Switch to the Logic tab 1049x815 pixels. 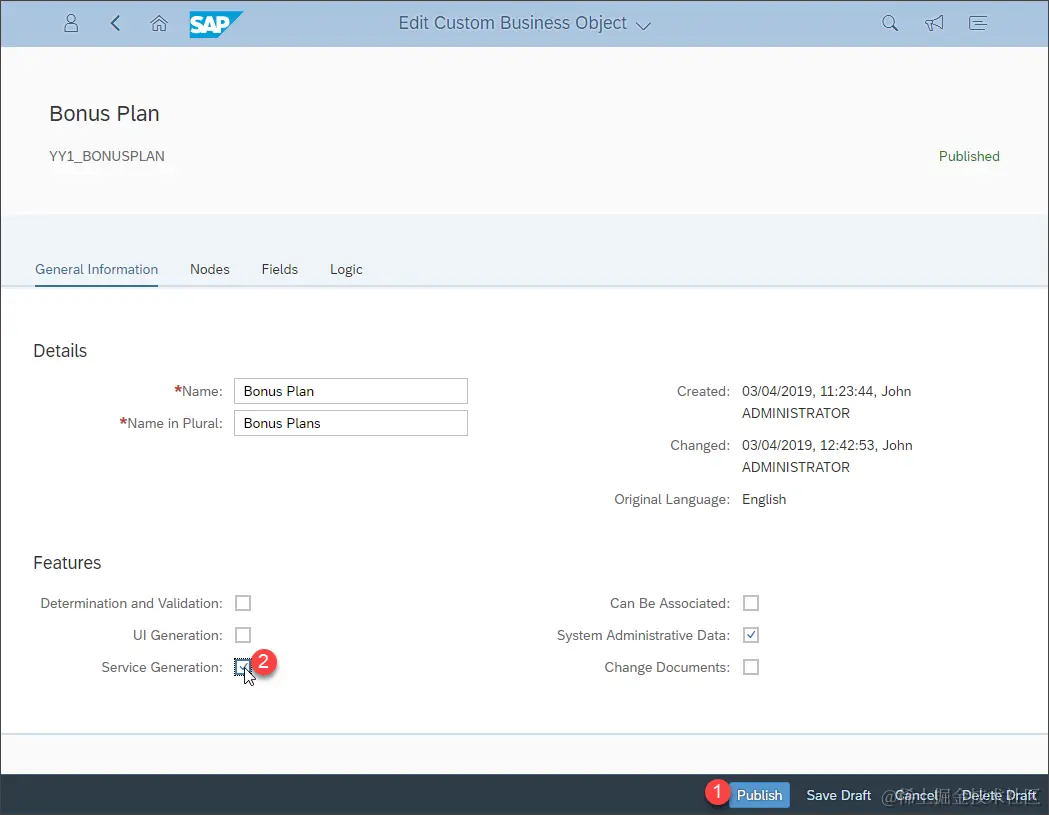tap(346, 269)
